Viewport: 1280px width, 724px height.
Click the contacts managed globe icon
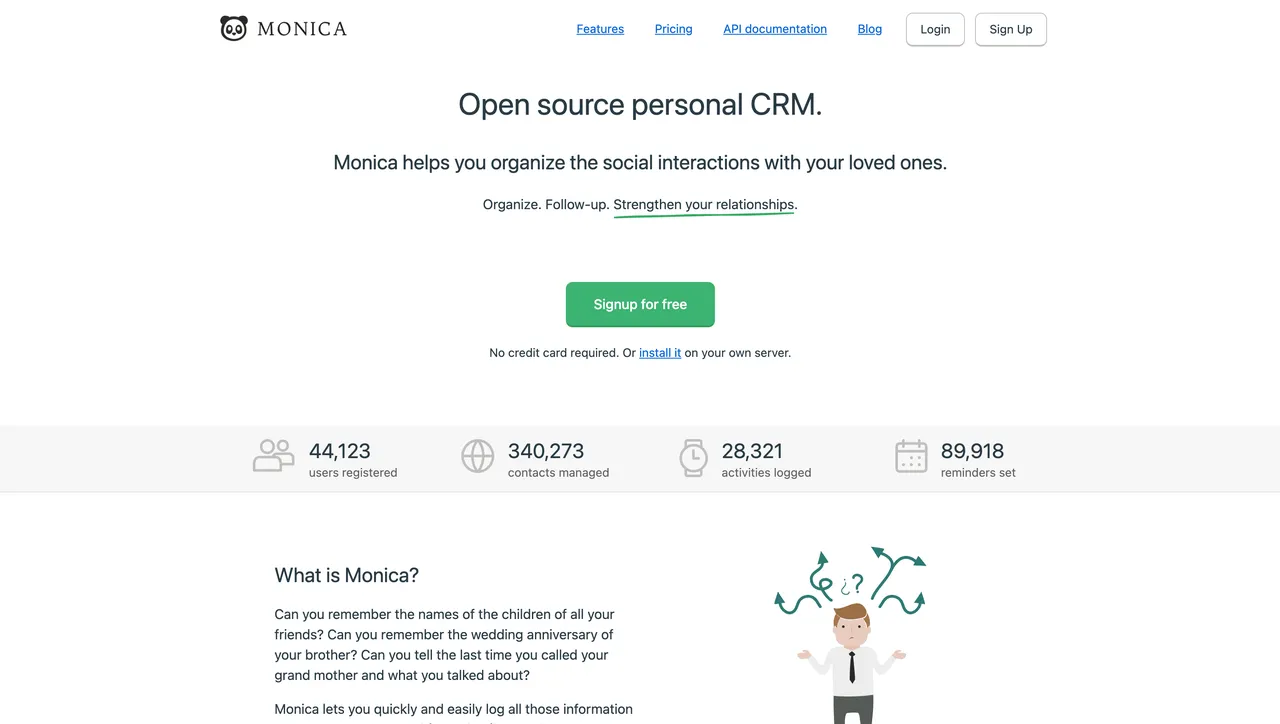(x=478, y=456)
